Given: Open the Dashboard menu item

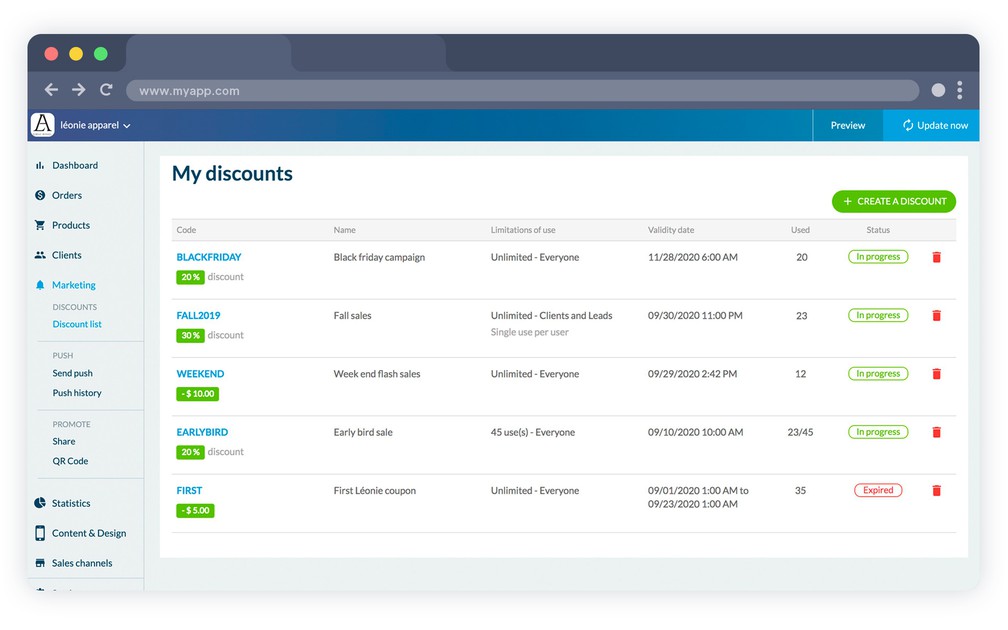Looking at the screenshot, I should (x=75, y=165).
